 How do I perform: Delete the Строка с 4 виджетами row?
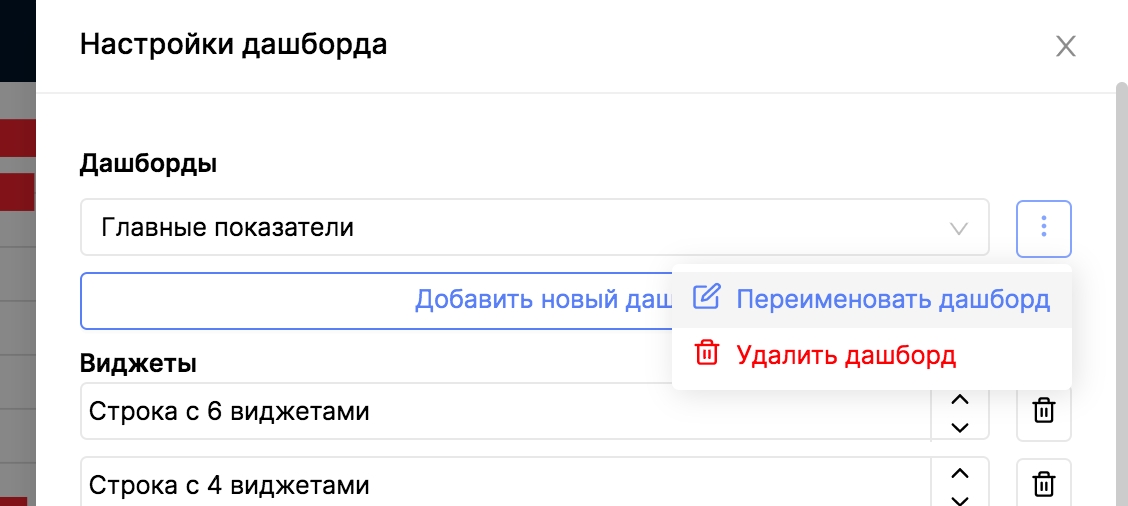1043,485
